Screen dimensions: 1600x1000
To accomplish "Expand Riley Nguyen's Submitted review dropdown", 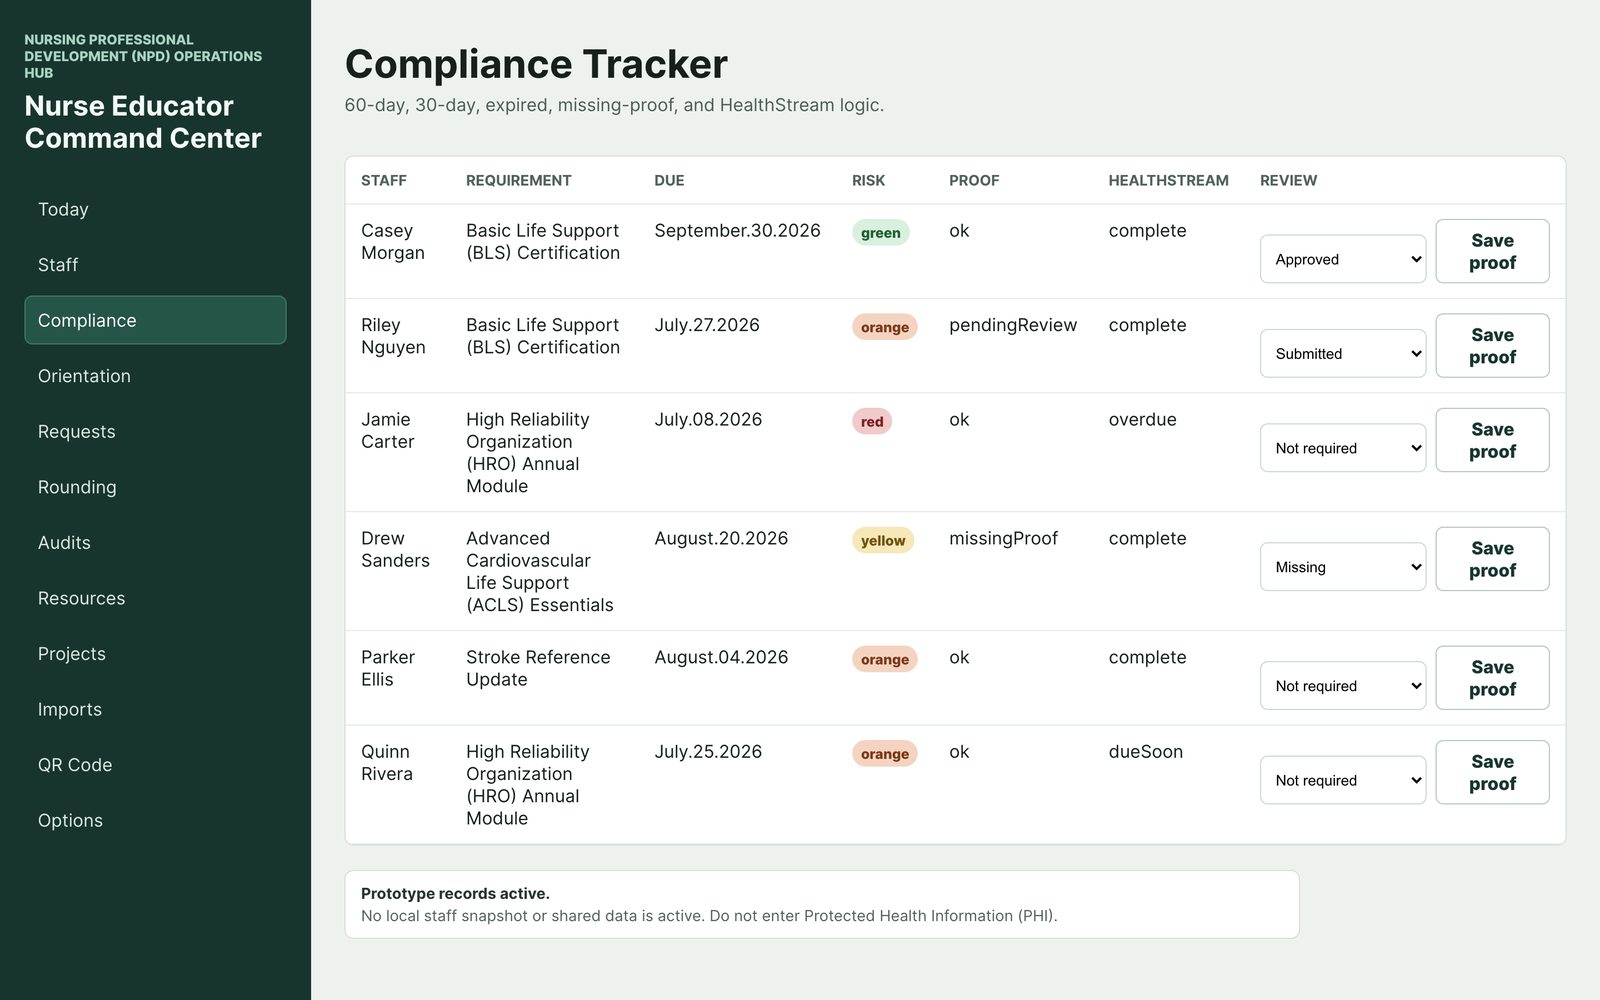I will 1343,353.
